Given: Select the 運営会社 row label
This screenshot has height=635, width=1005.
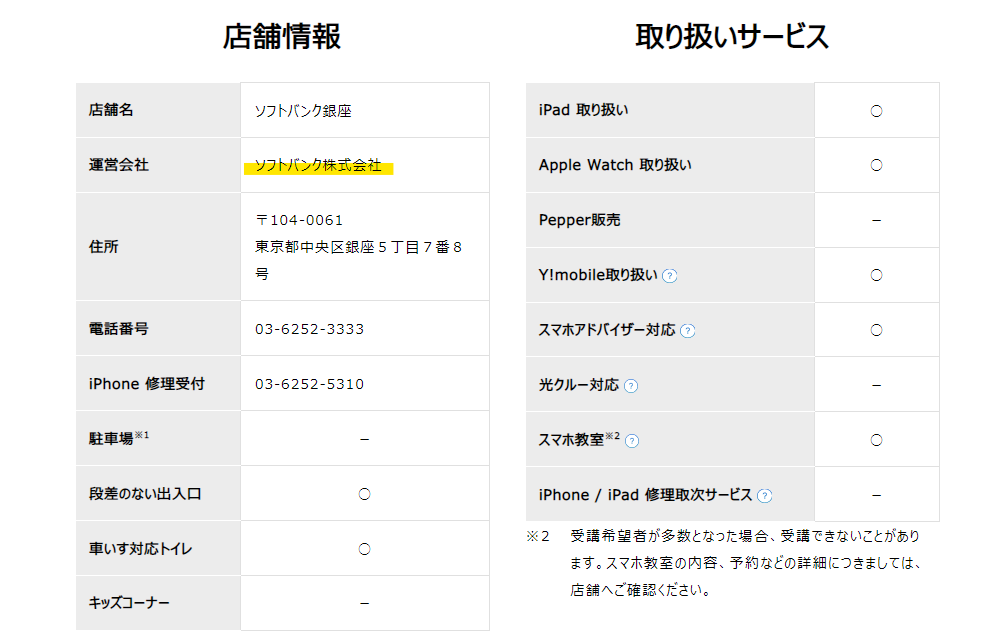Looking at the screenshot, I should click(x=119, y=165).
